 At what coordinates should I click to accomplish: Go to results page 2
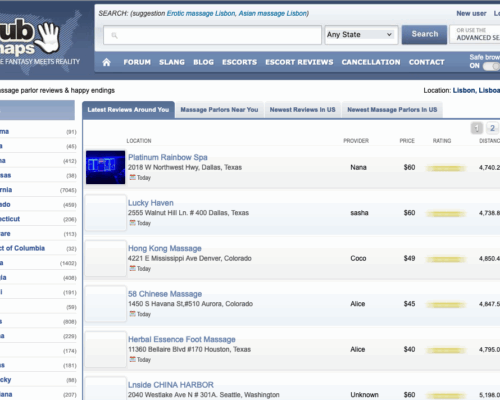492,128
